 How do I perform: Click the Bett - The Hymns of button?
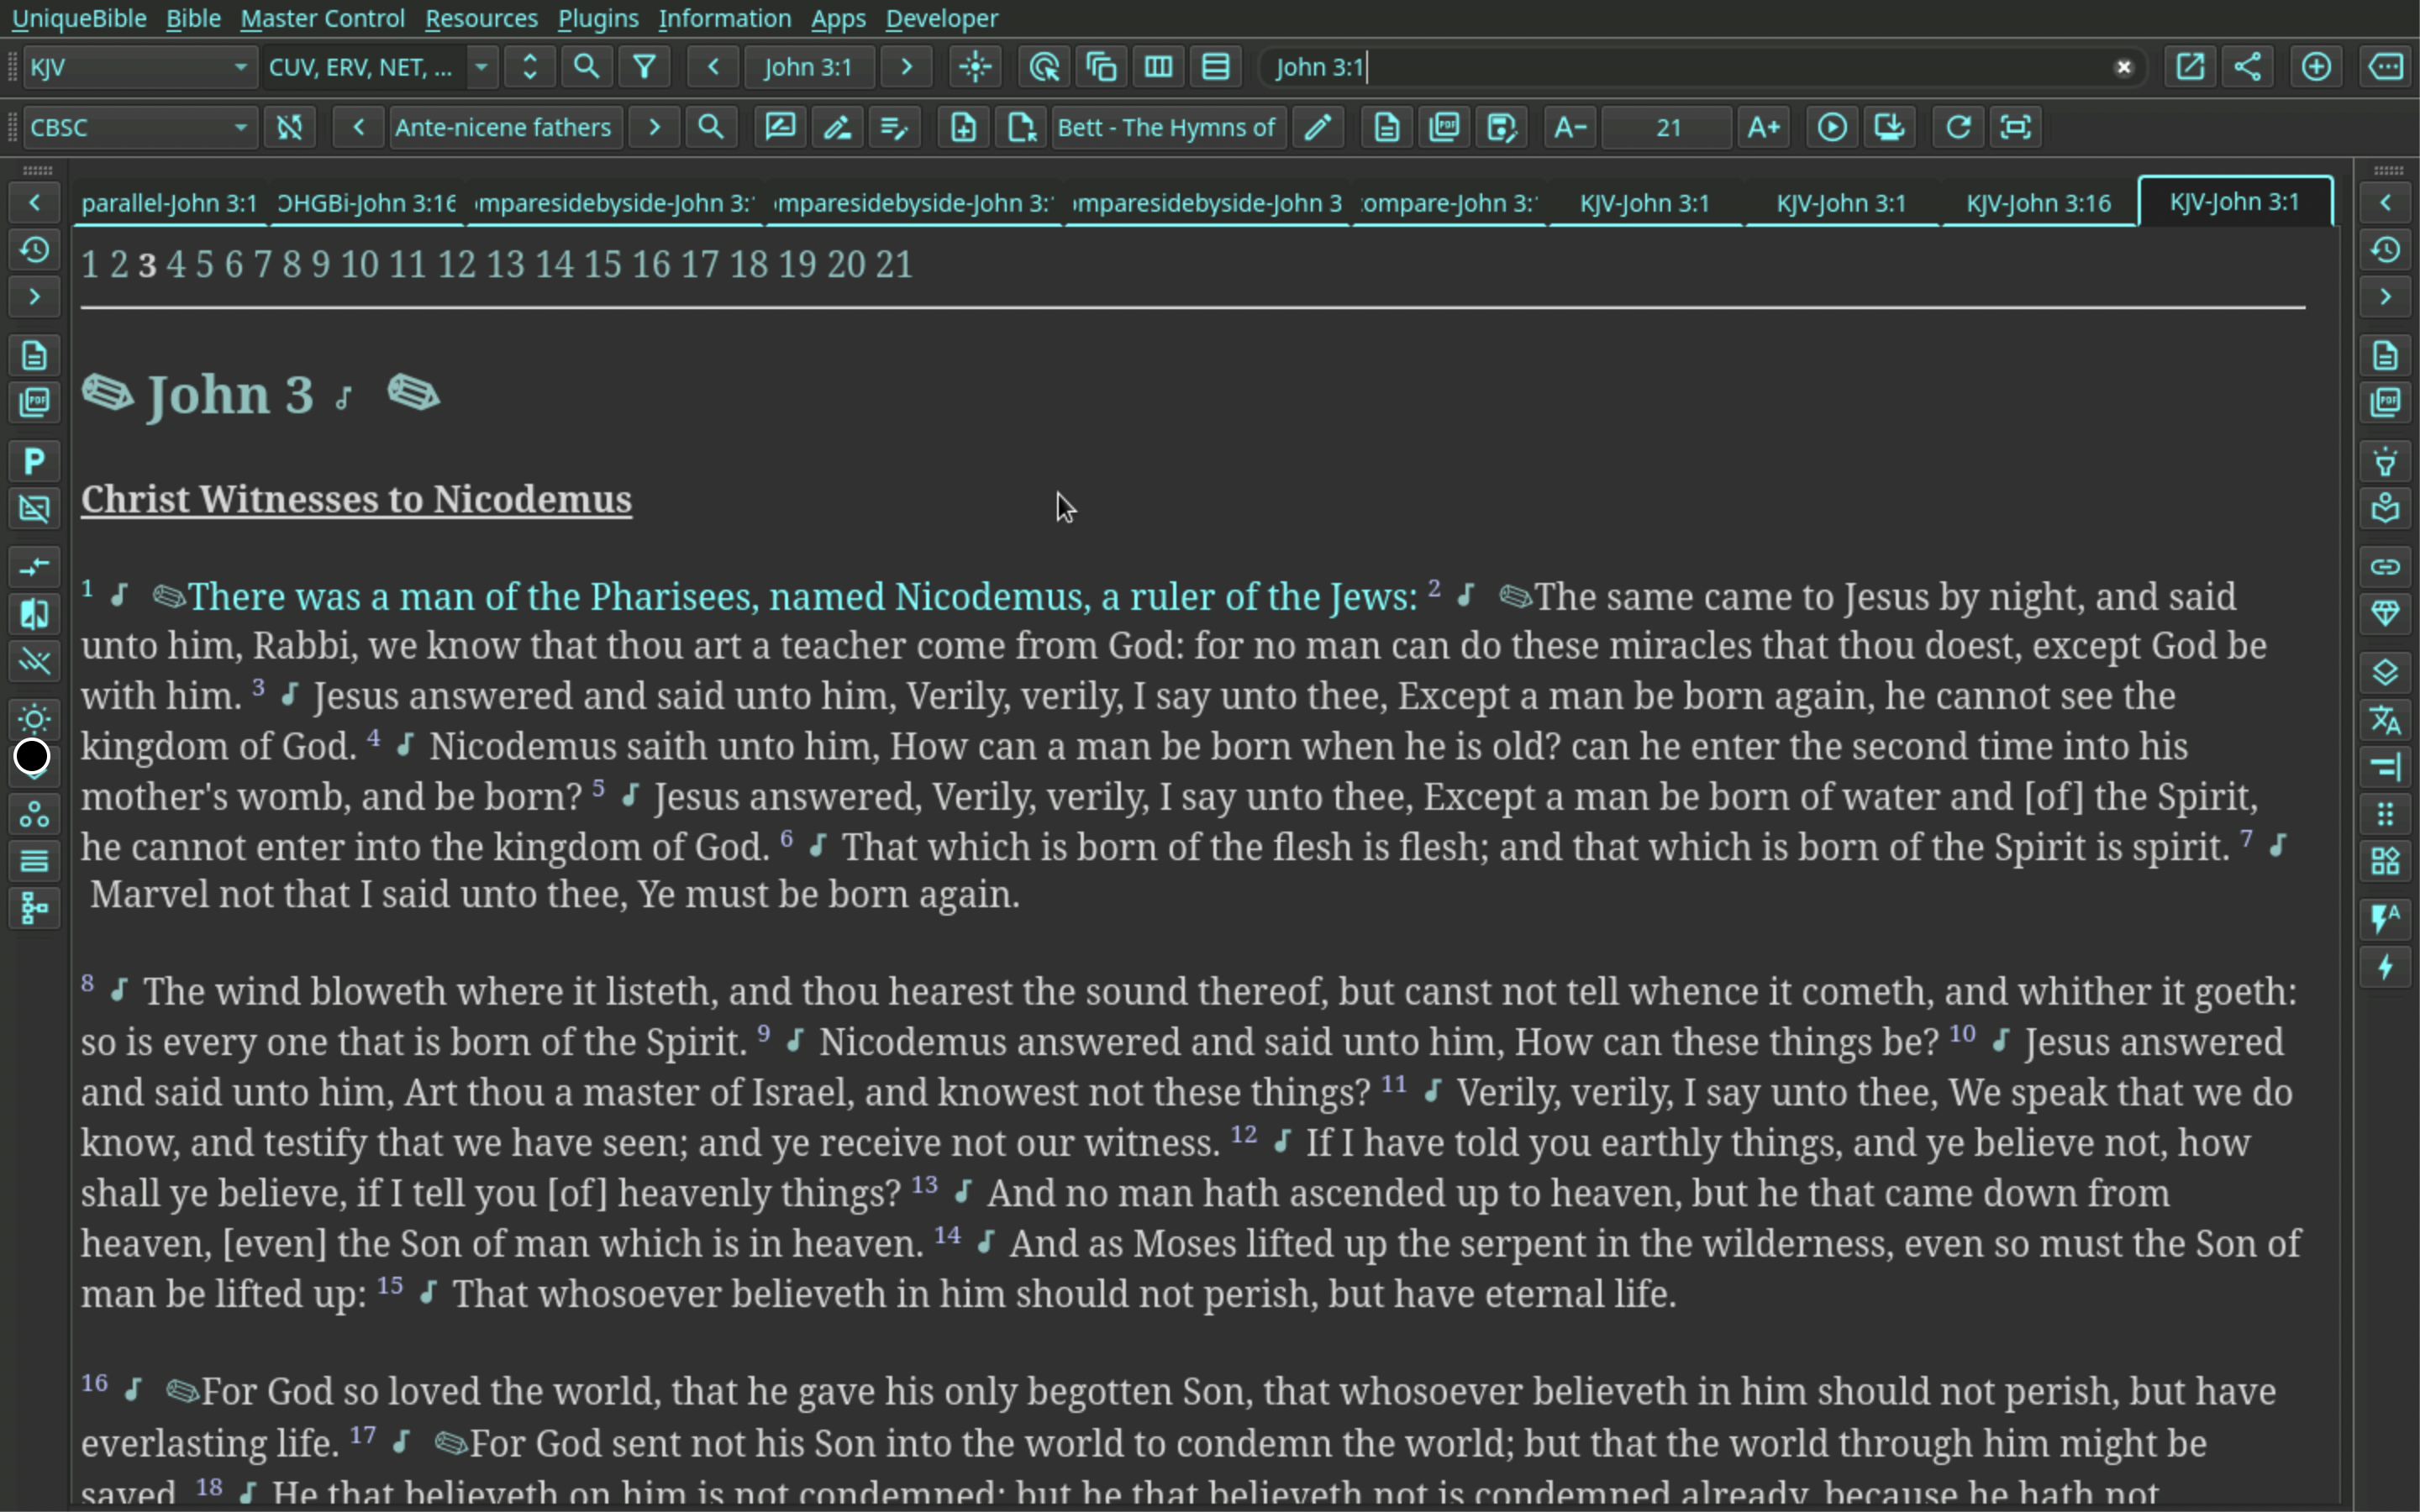click(1167, 127)
